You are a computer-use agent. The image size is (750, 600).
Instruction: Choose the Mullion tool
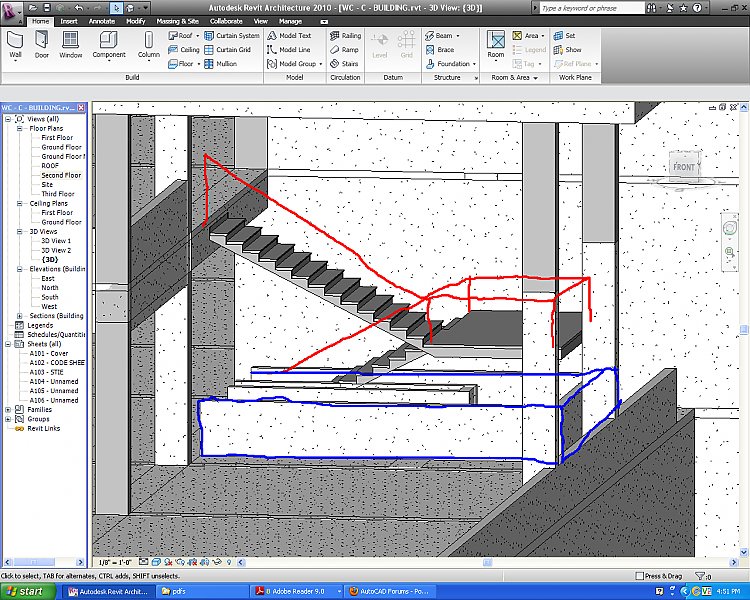click(x=221, y=64)
